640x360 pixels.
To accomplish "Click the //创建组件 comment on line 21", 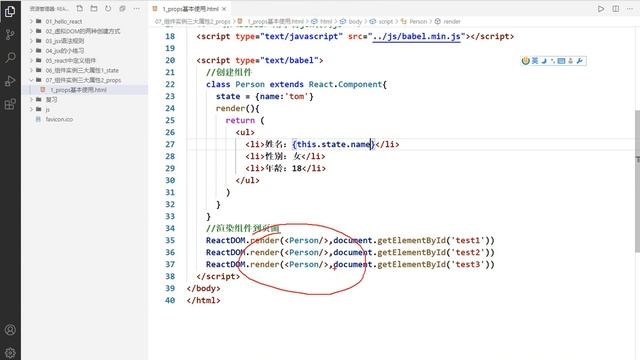I will pyautogui.click(x=229, y=72).
